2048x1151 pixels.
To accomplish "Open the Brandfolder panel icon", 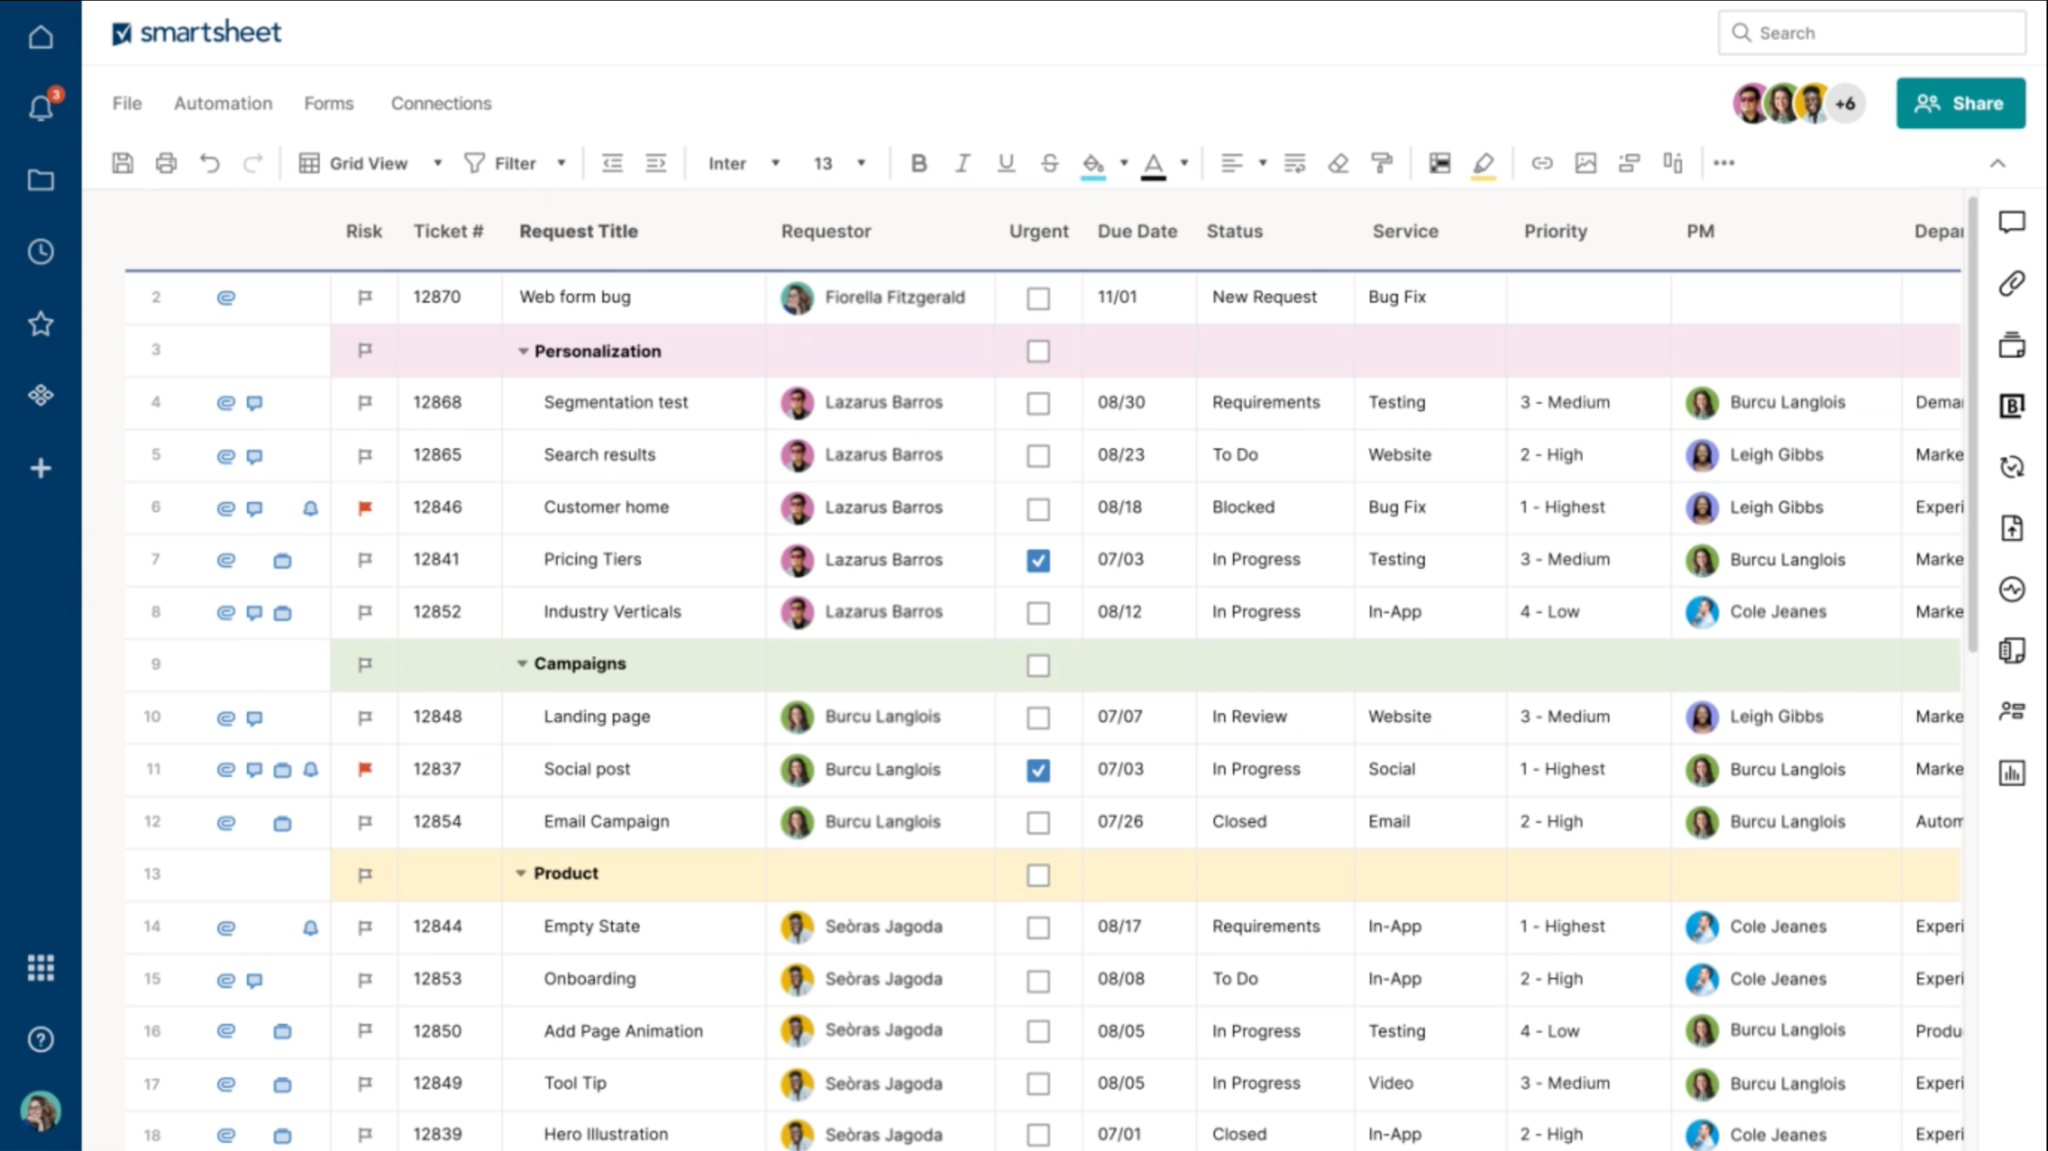I will click(x=2012, y=405).
